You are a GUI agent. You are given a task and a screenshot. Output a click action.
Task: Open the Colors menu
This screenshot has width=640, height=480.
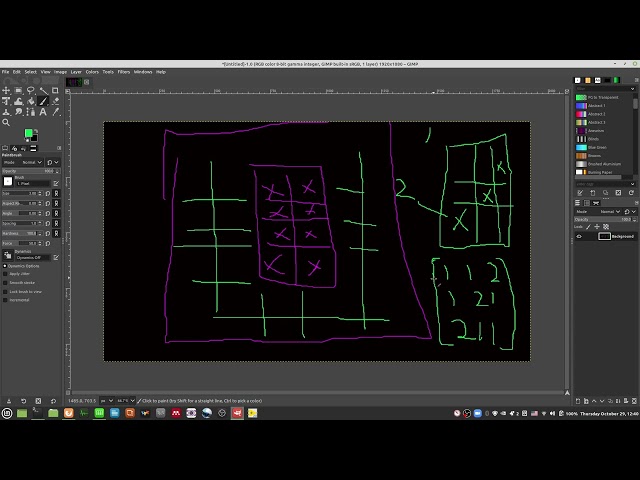92,72
